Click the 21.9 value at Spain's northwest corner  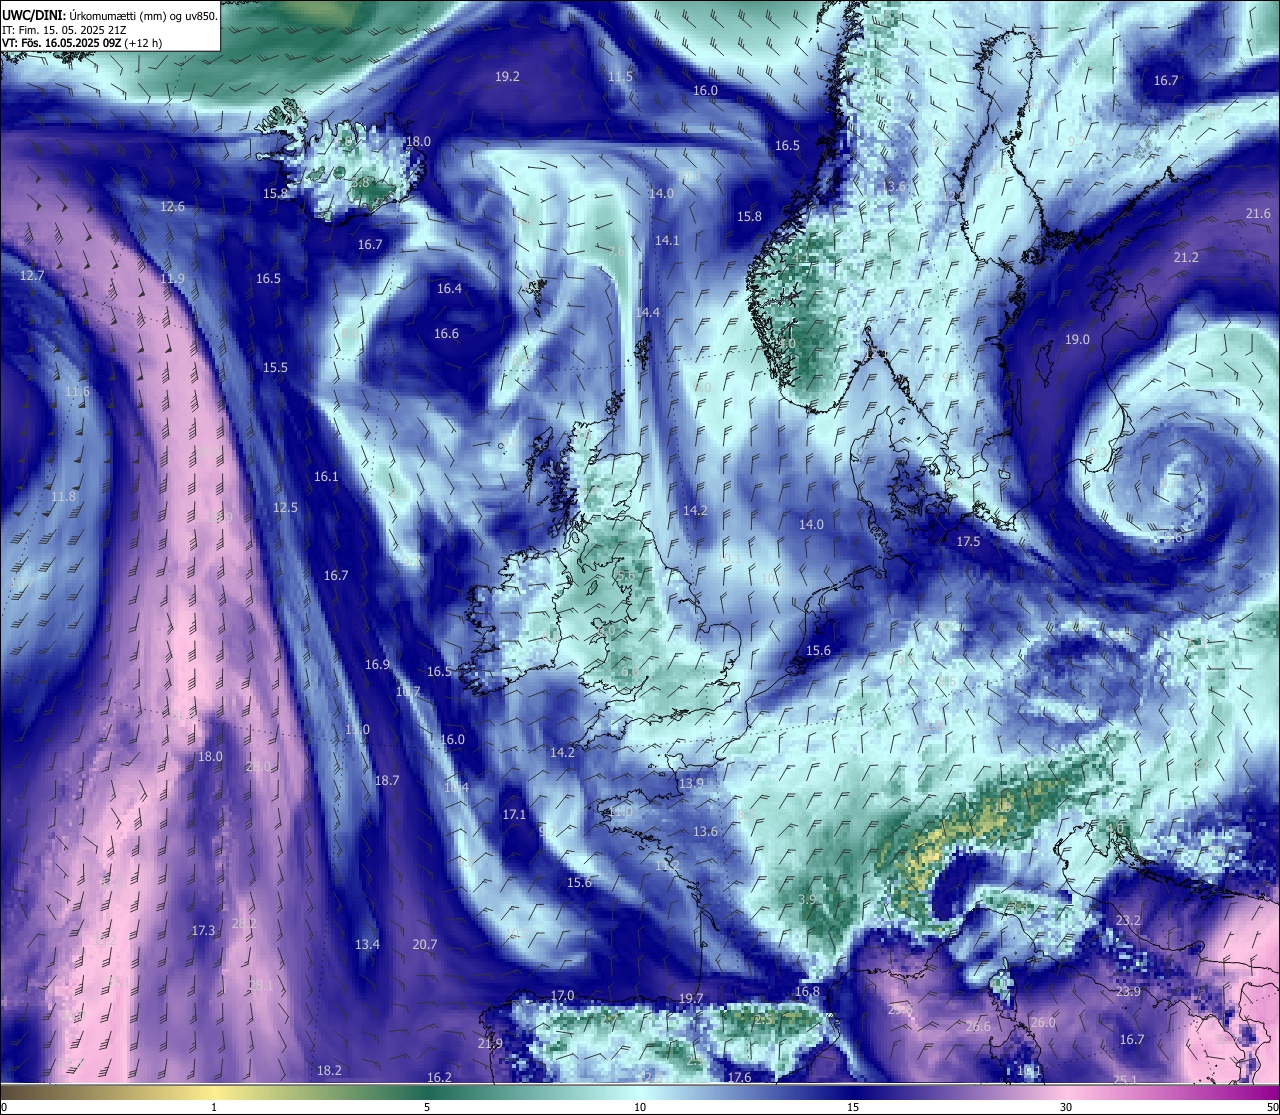point(490,1043)
